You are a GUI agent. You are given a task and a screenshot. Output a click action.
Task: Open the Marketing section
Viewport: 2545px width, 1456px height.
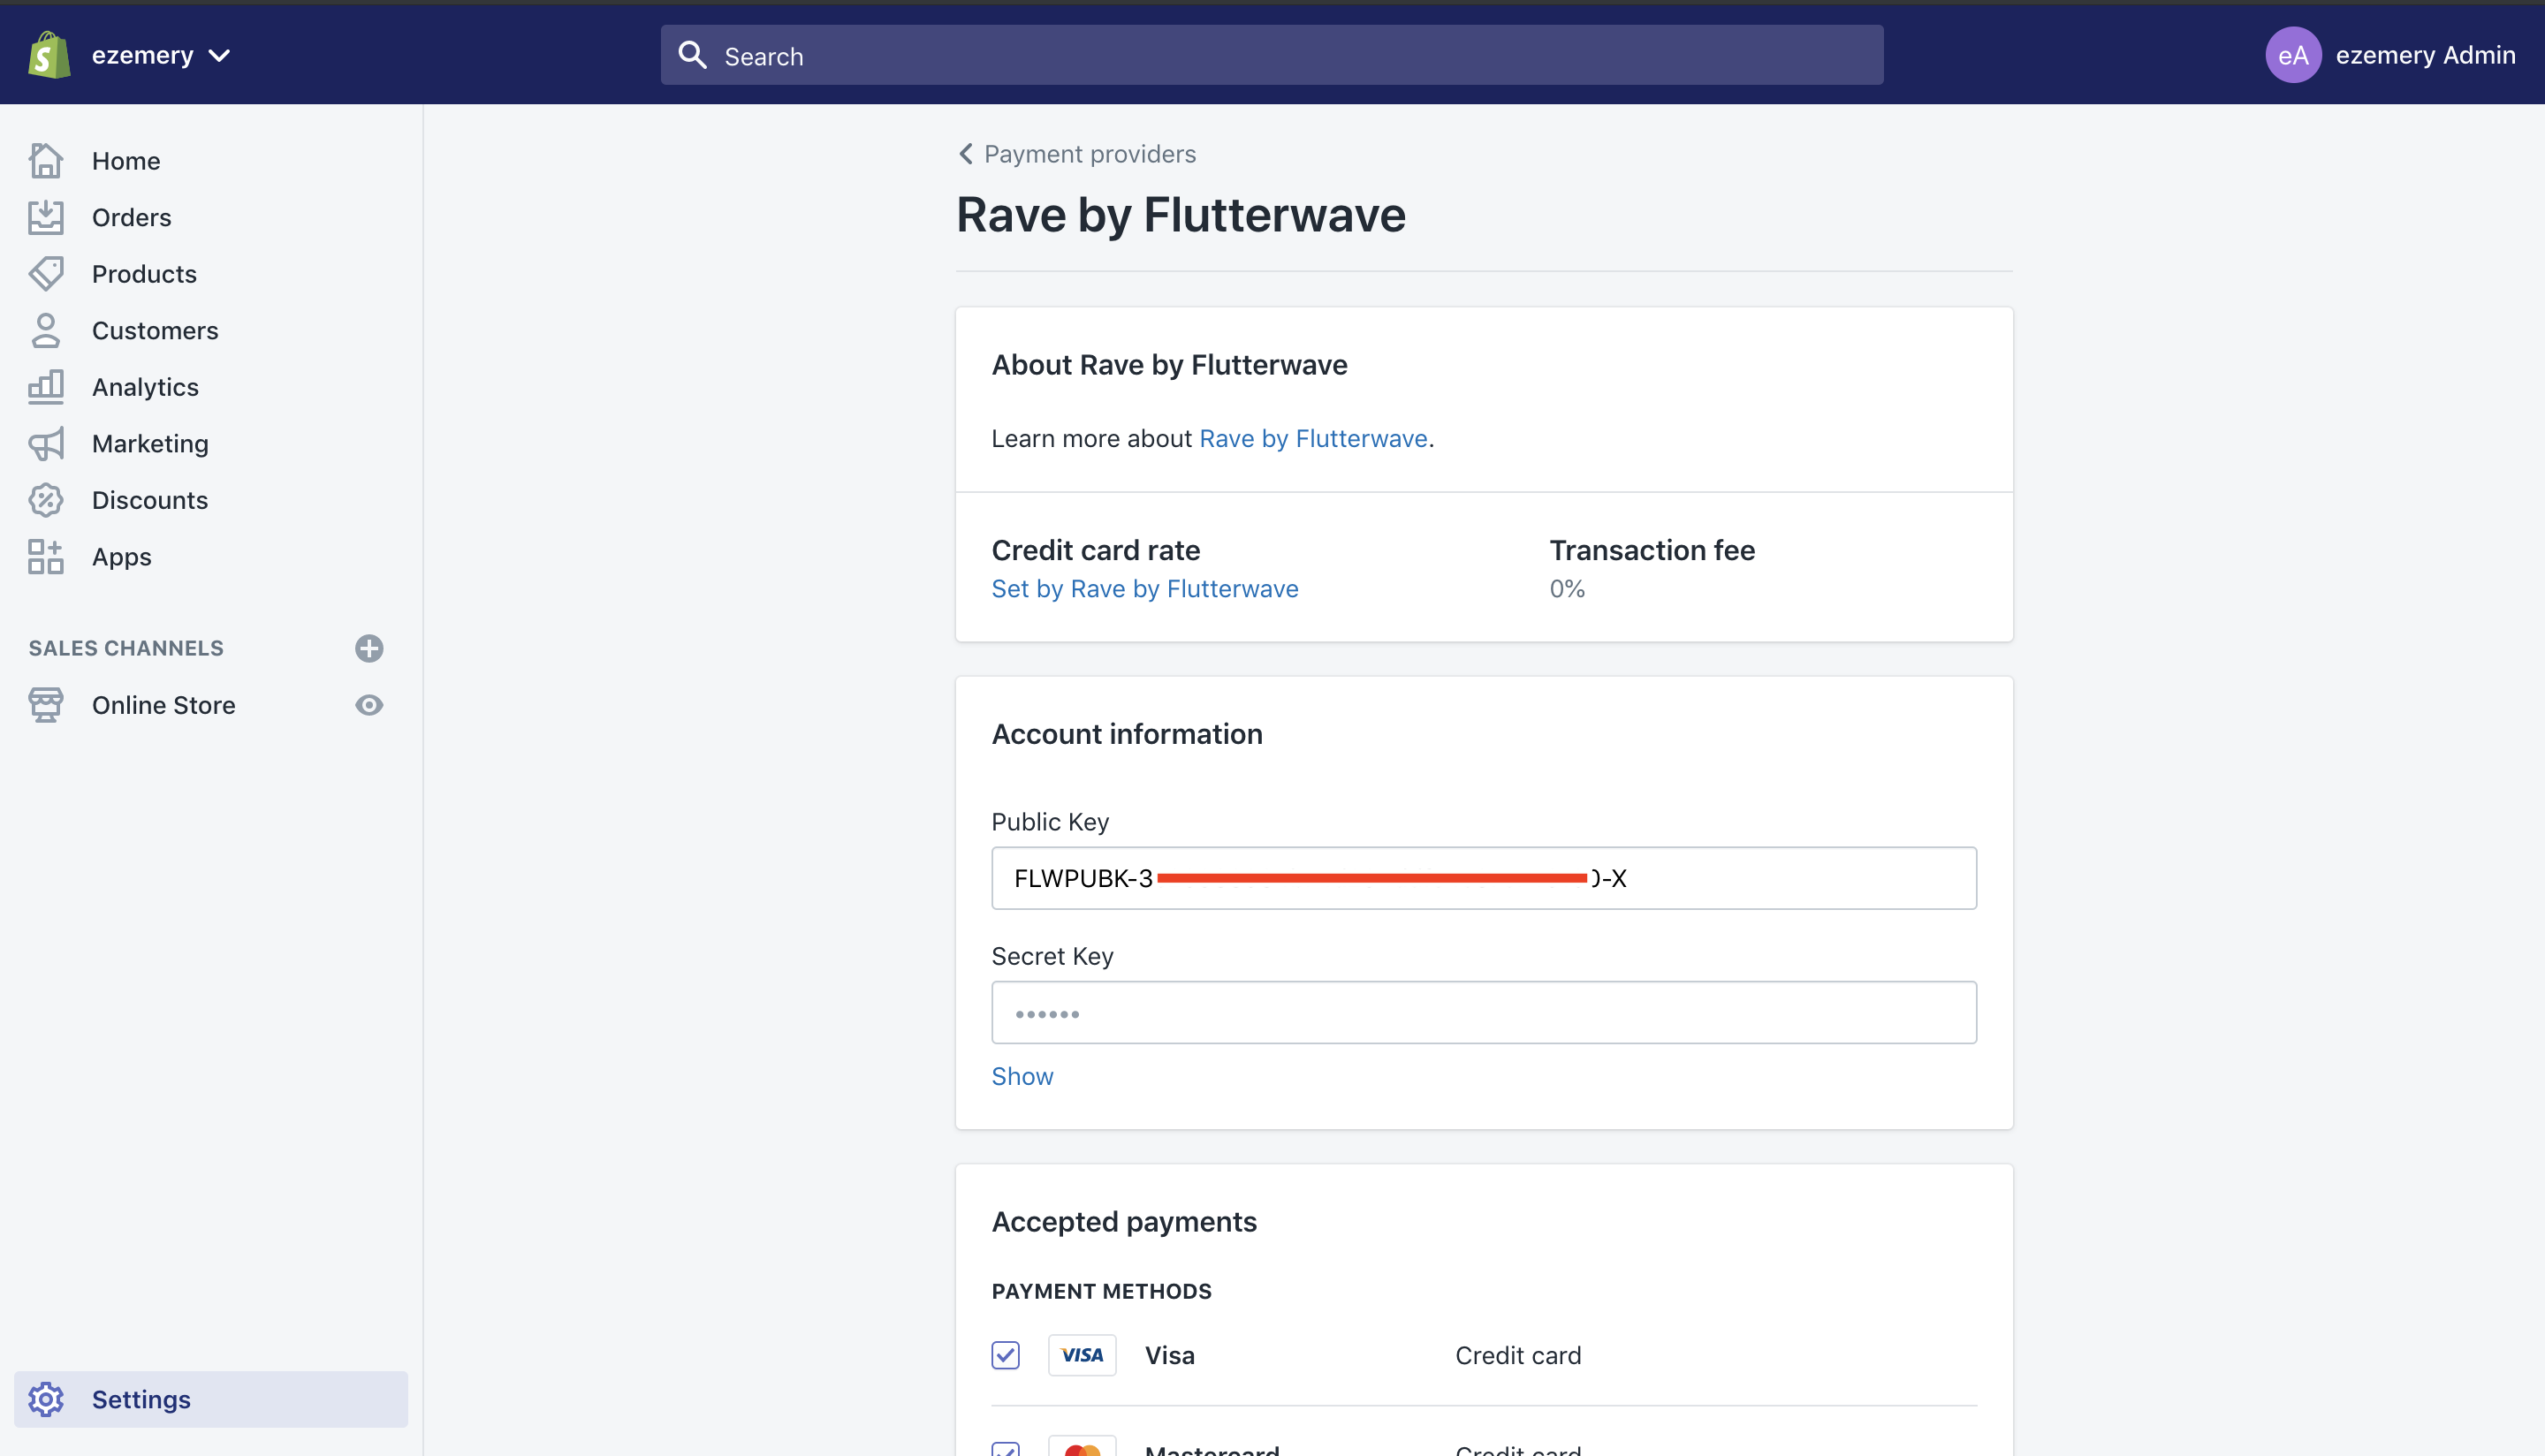[150, 443]
